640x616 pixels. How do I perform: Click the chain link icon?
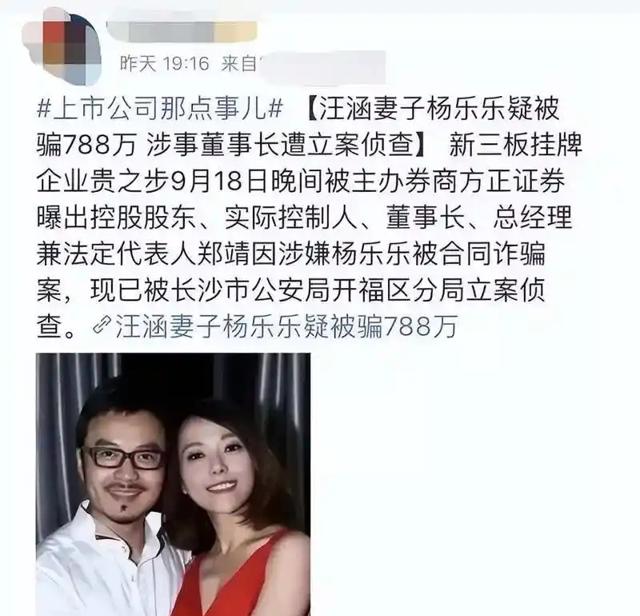(102, 326)
